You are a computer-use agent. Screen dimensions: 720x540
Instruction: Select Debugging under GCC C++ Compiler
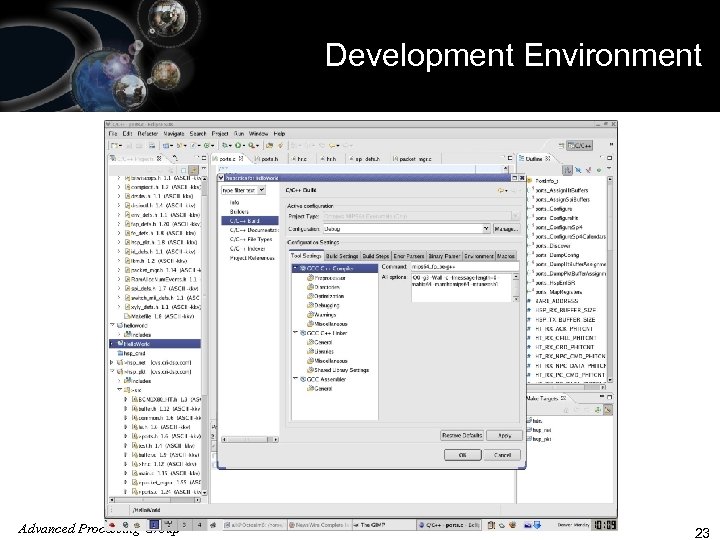[x=323, y=305]
